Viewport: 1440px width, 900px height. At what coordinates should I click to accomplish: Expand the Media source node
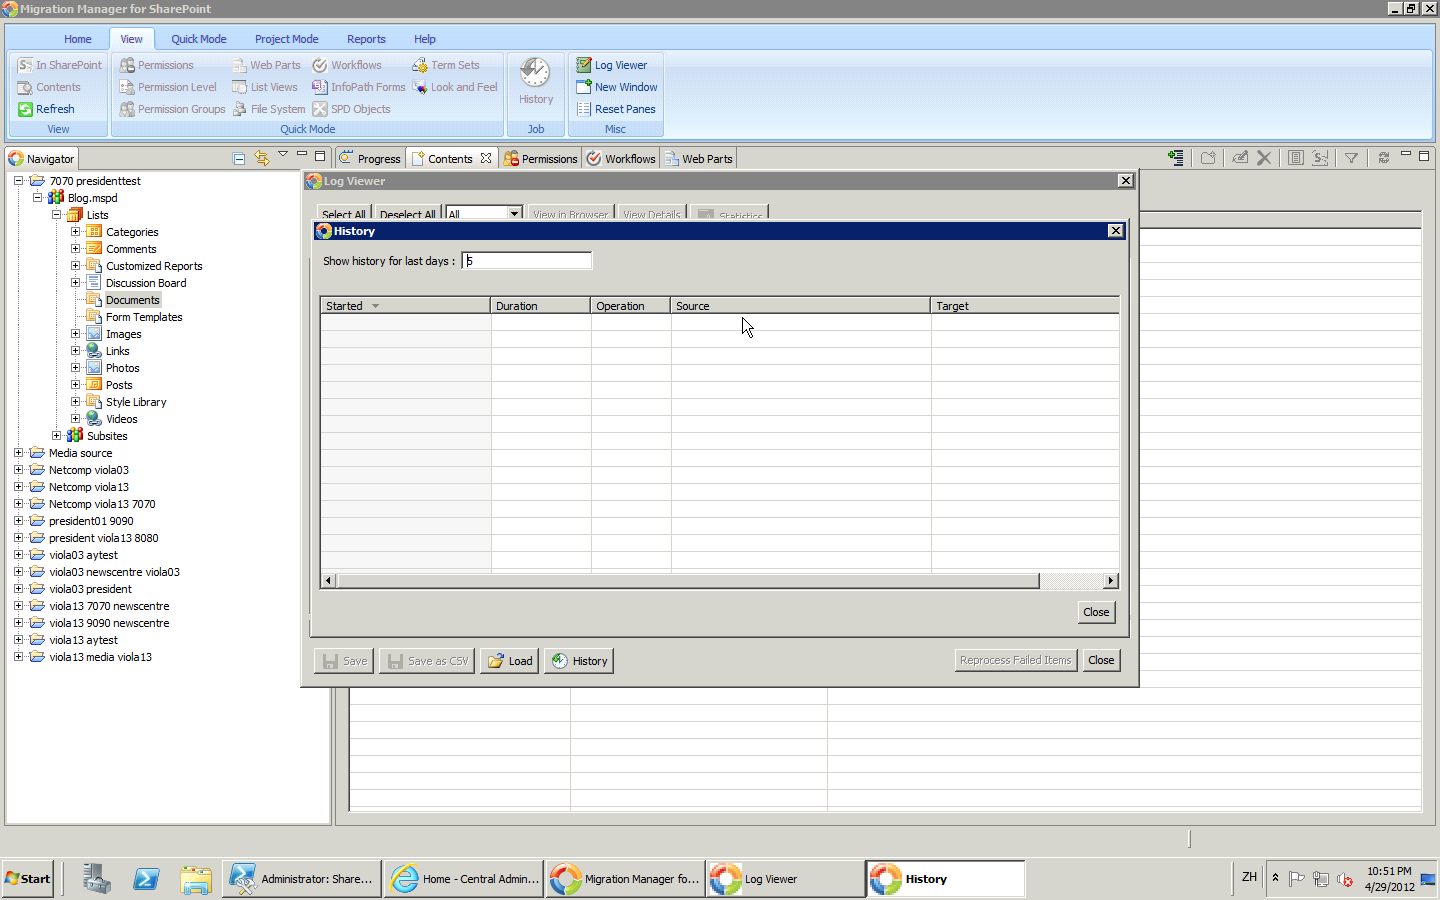18,453
